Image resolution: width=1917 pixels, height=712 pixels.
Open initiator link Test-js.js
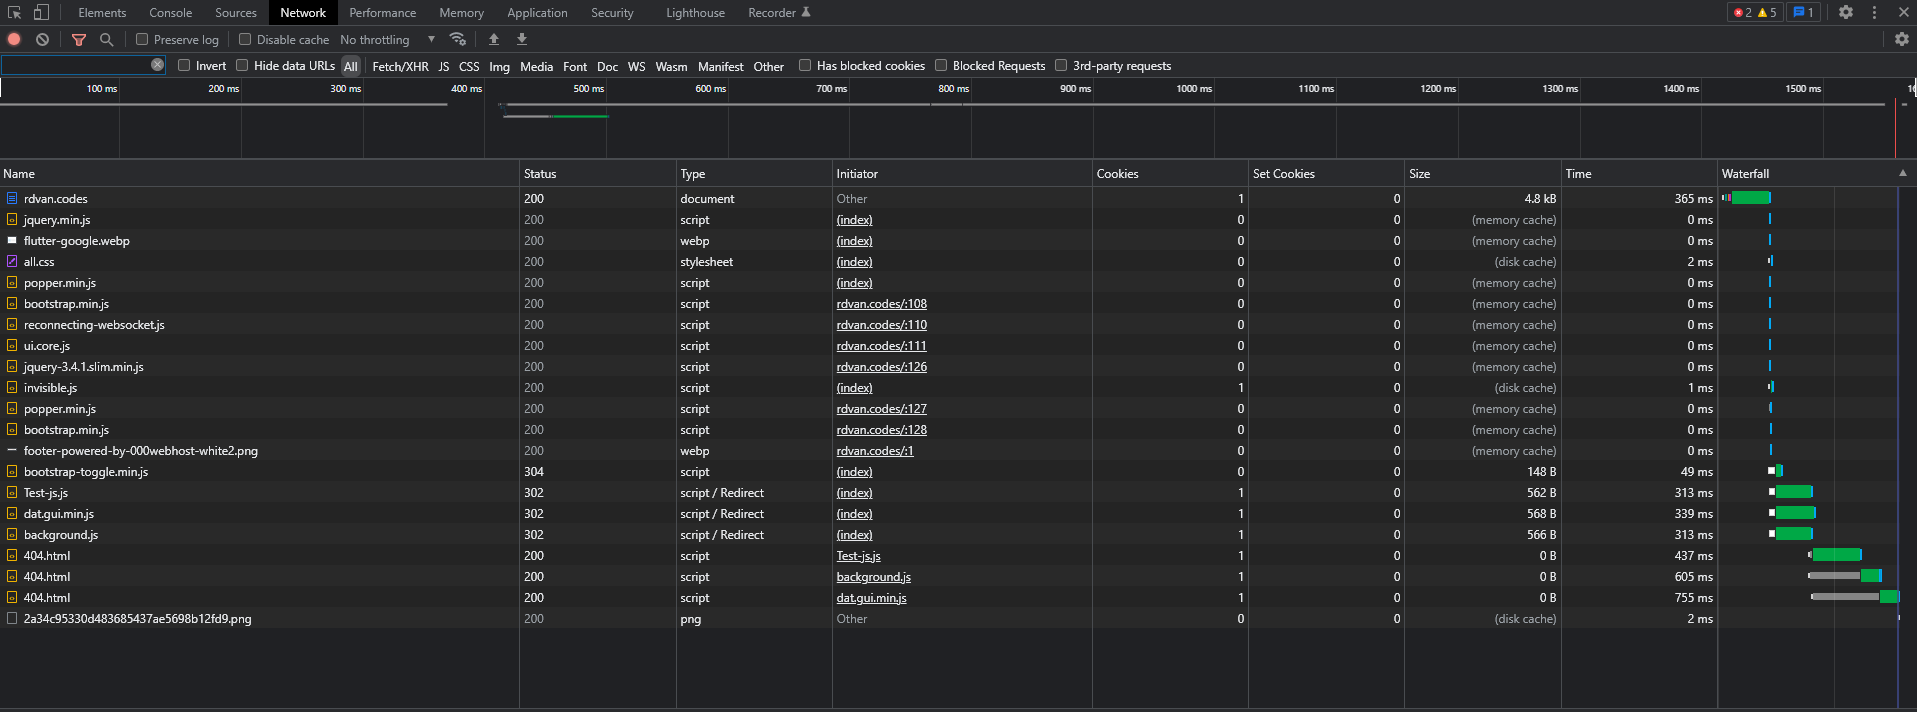coord(859,556)
